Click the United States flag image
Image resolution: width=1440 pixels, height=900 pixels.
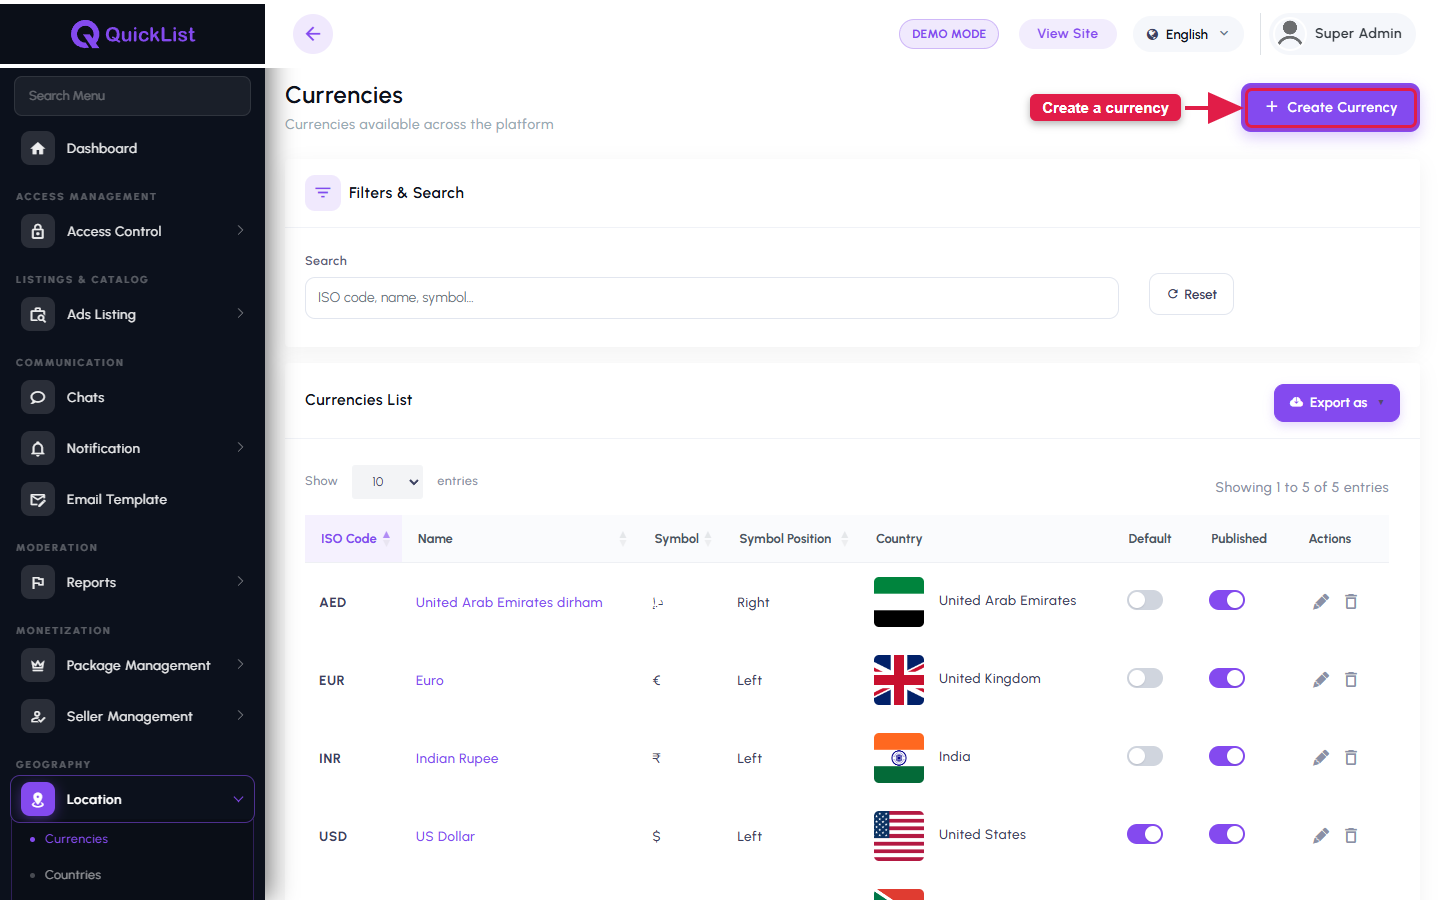899,836
